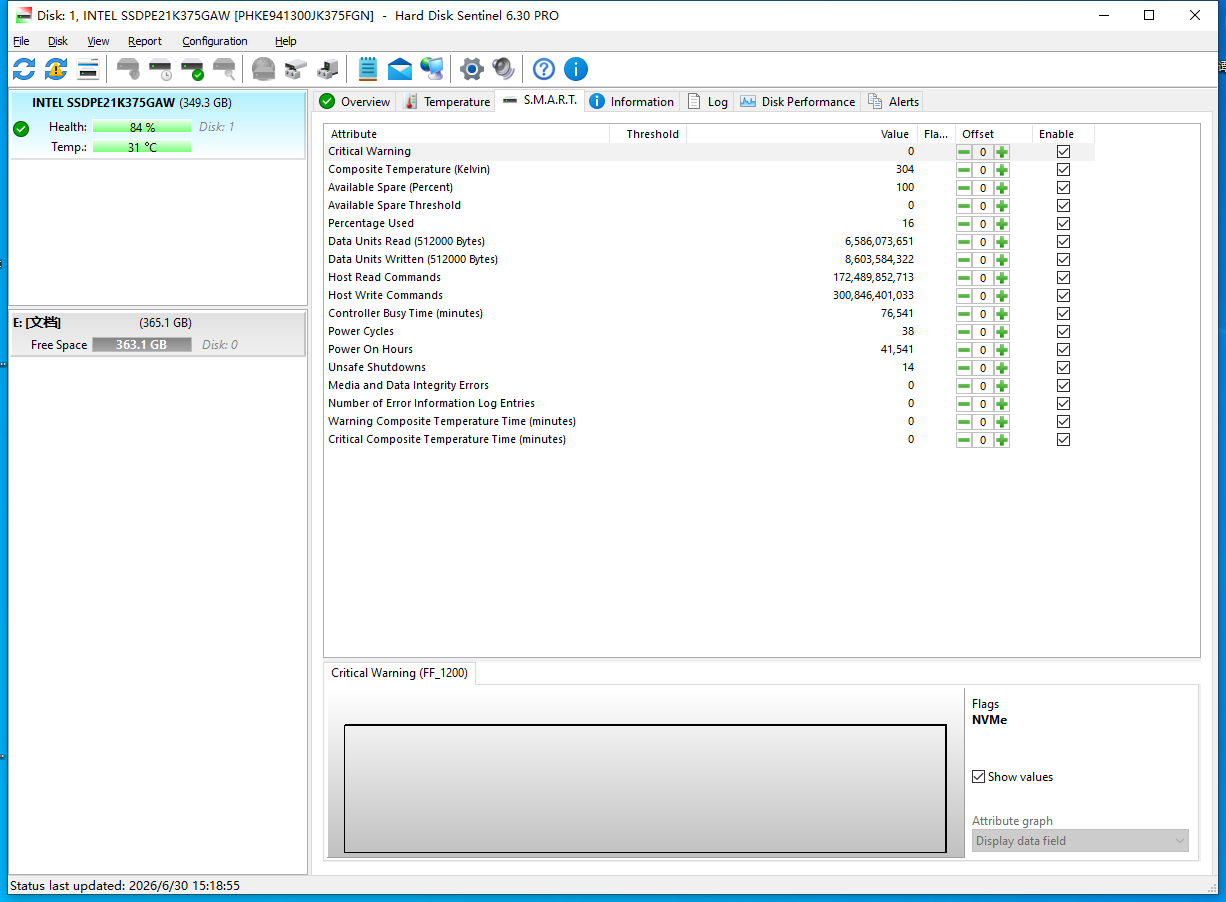The width and height of the screenshot is (1226, 902).
Task: Select the Critical Warning (FF_1200) graph tab
Action: (399, 673)
